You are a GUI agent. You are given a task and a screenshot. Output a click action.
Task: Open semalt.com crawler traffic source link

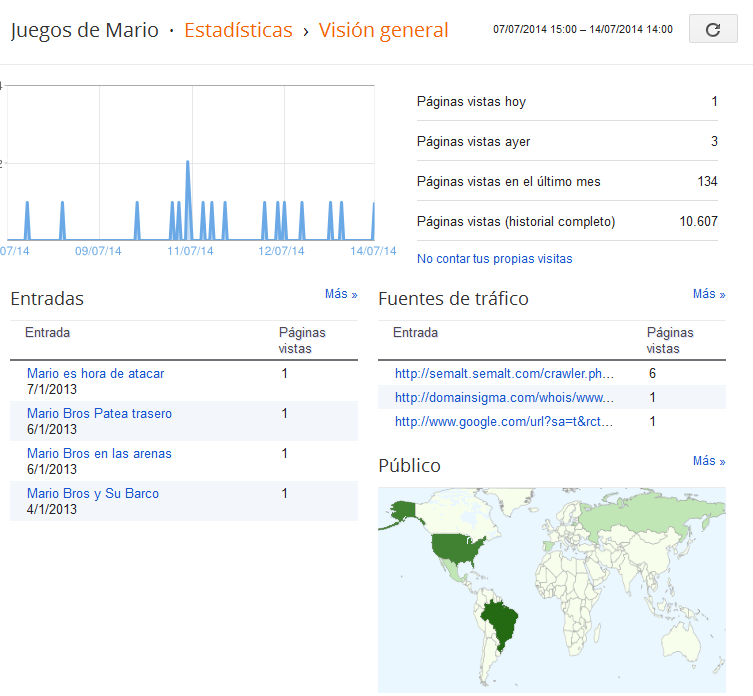tap(504, 373)
